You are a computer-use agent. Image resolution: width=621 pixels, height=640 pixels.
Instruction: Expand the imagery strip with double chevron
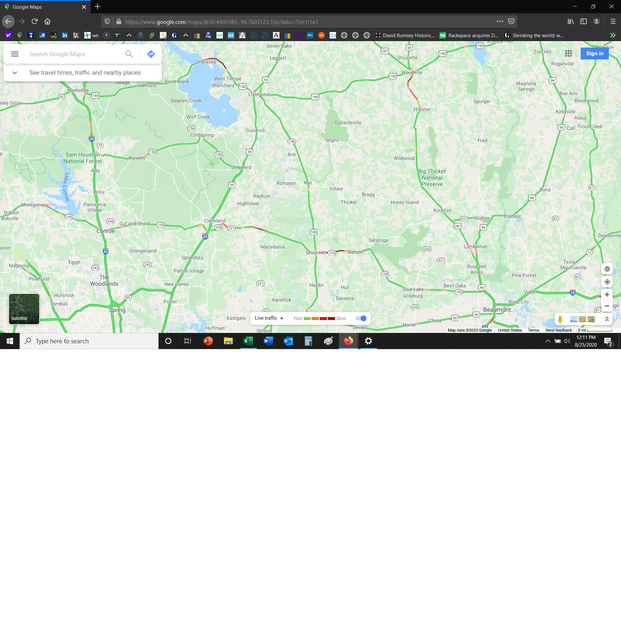click(607, 319)
